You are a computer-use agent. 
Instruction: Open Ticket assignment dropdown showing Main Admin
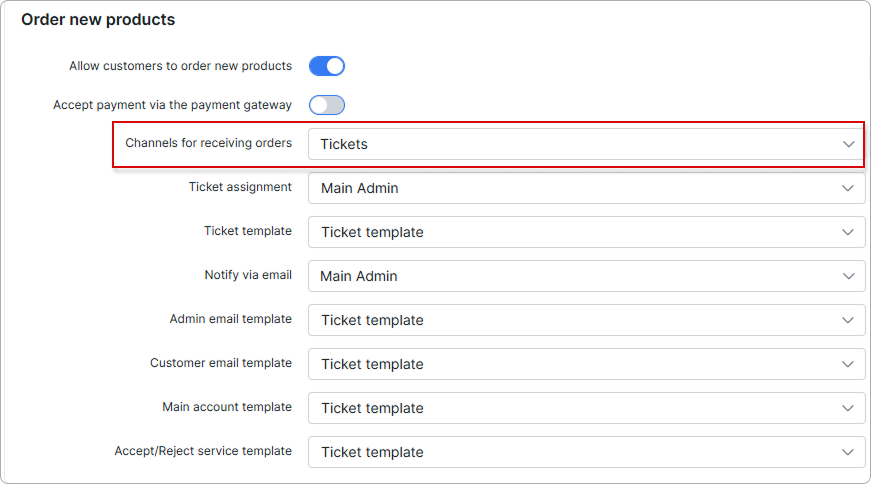pos(587,188)
